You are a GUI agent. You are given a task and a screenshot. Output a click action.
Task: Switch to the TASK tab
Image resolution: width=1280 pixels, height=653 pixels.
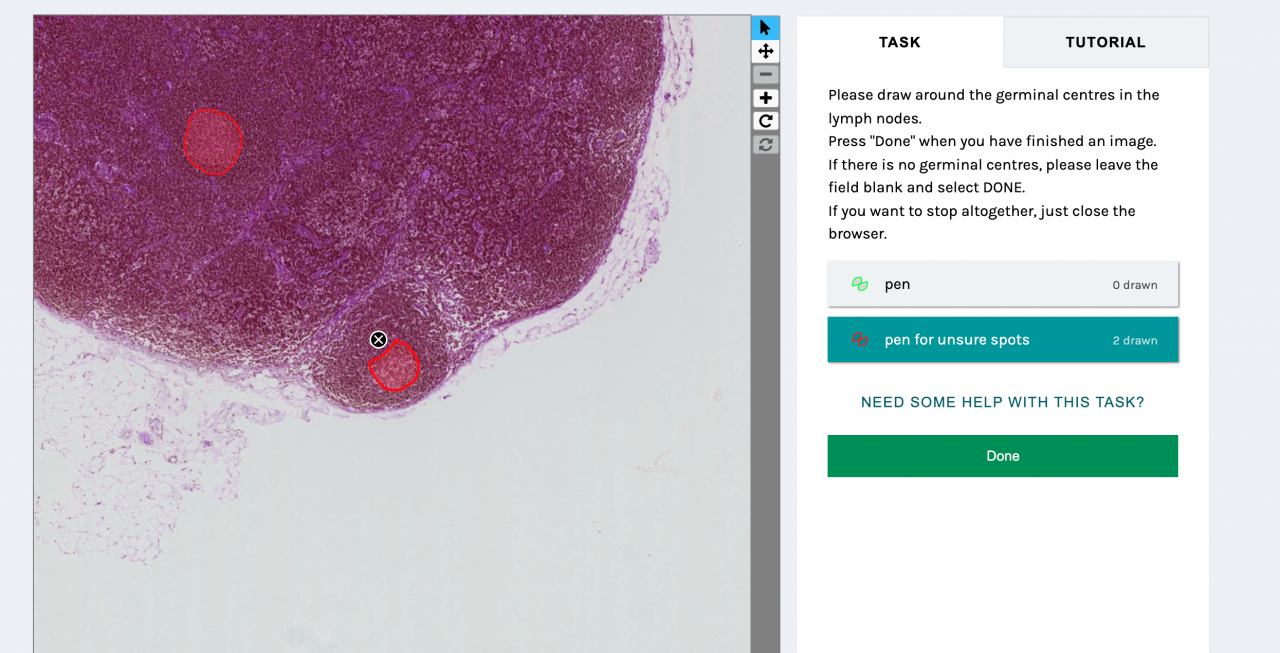pos(900,42)
